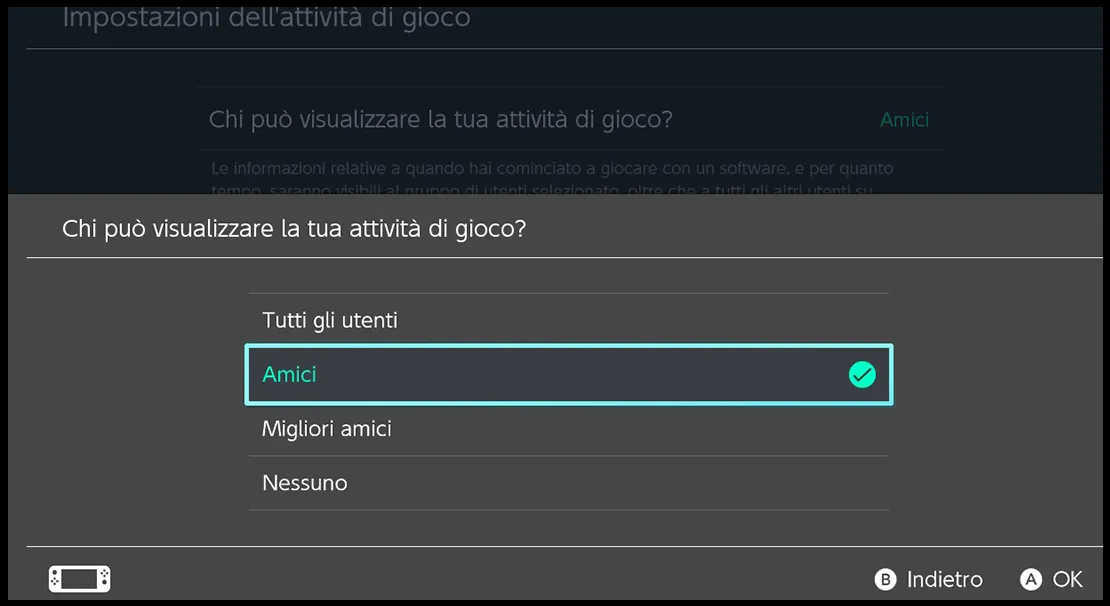Select the checkmark indicating current choice
The width and height of the screenshot is (1110, 606).
coord(861,375)
